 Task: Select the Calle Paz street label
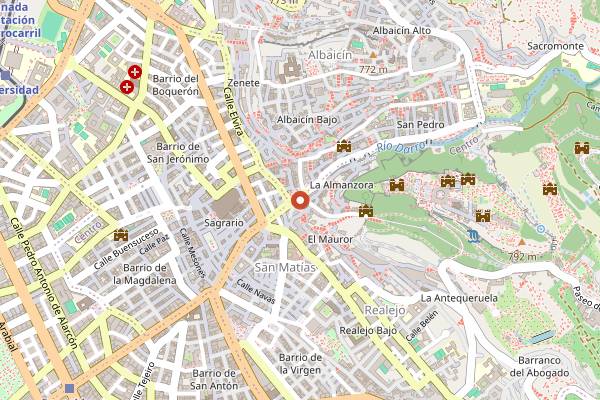pos(154,245)
